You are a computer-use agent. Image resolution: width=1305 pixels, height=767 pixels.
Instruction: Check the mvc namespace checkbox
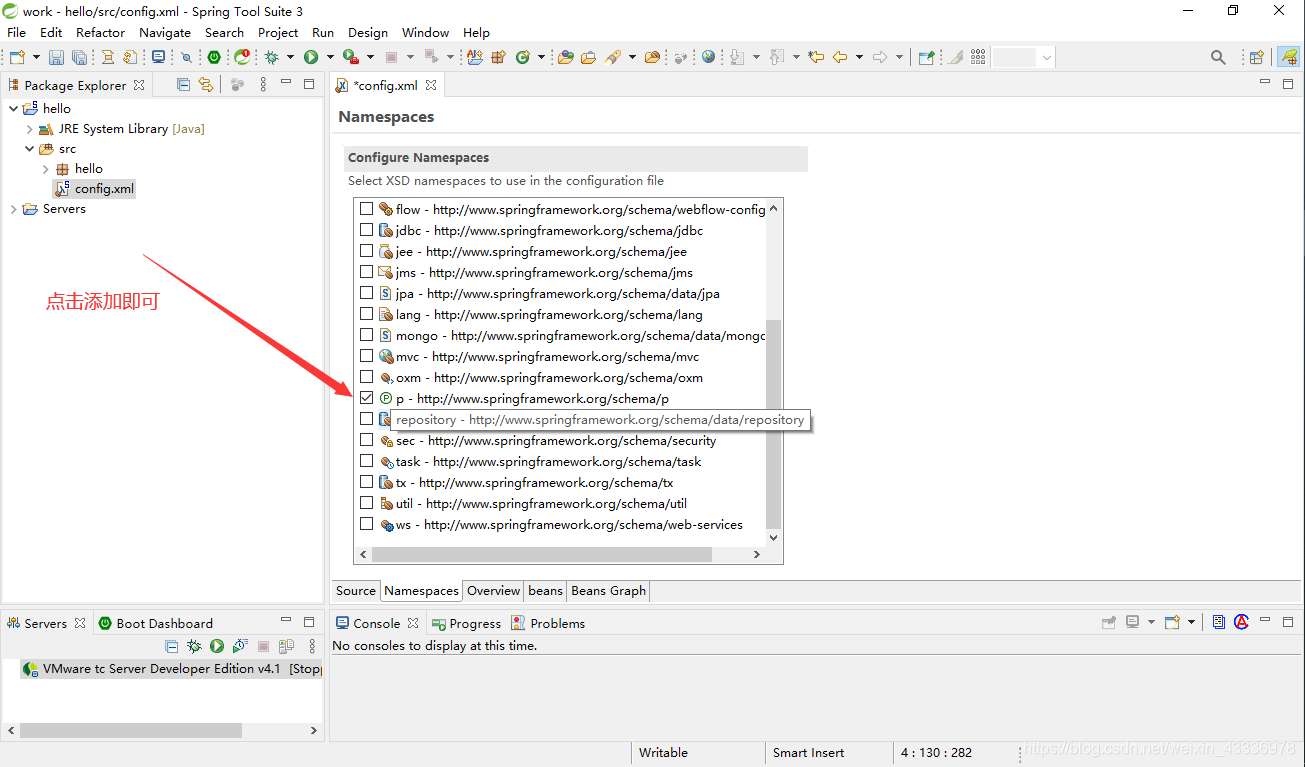pyautogui.click(x=366, y=356)
